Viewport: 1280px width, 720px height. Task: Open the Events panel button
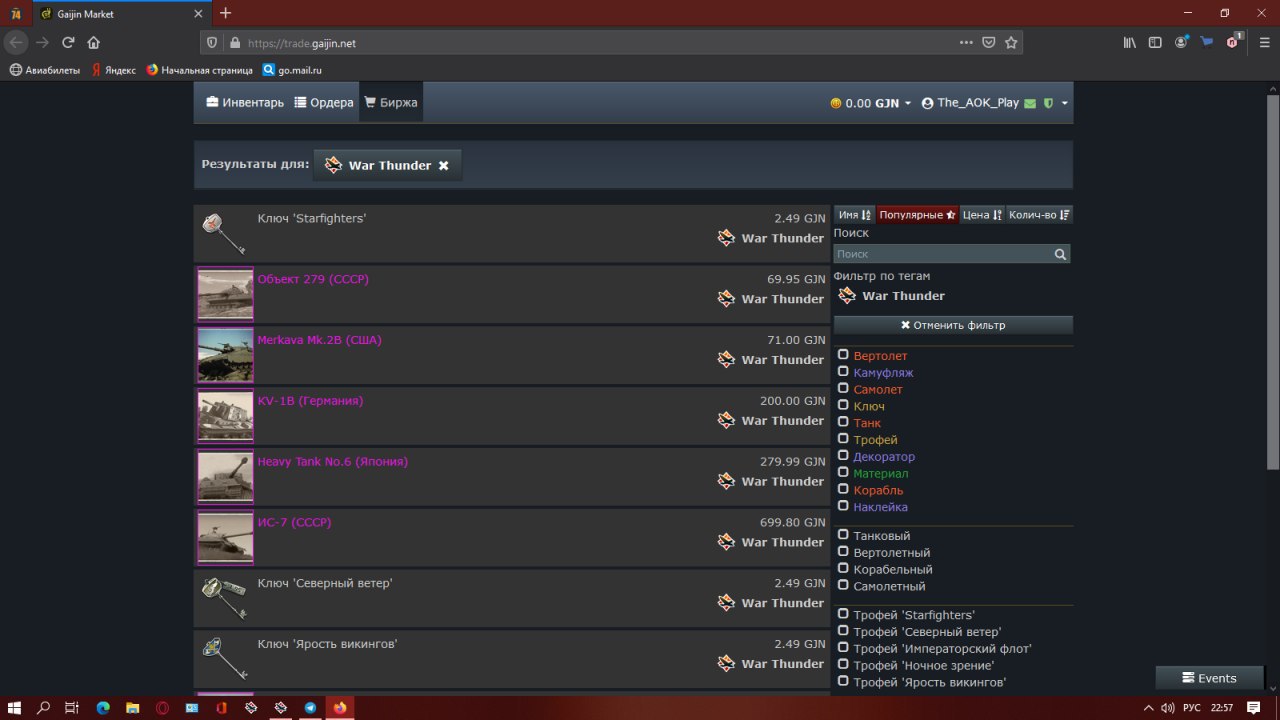click(x=1209, y=678)
